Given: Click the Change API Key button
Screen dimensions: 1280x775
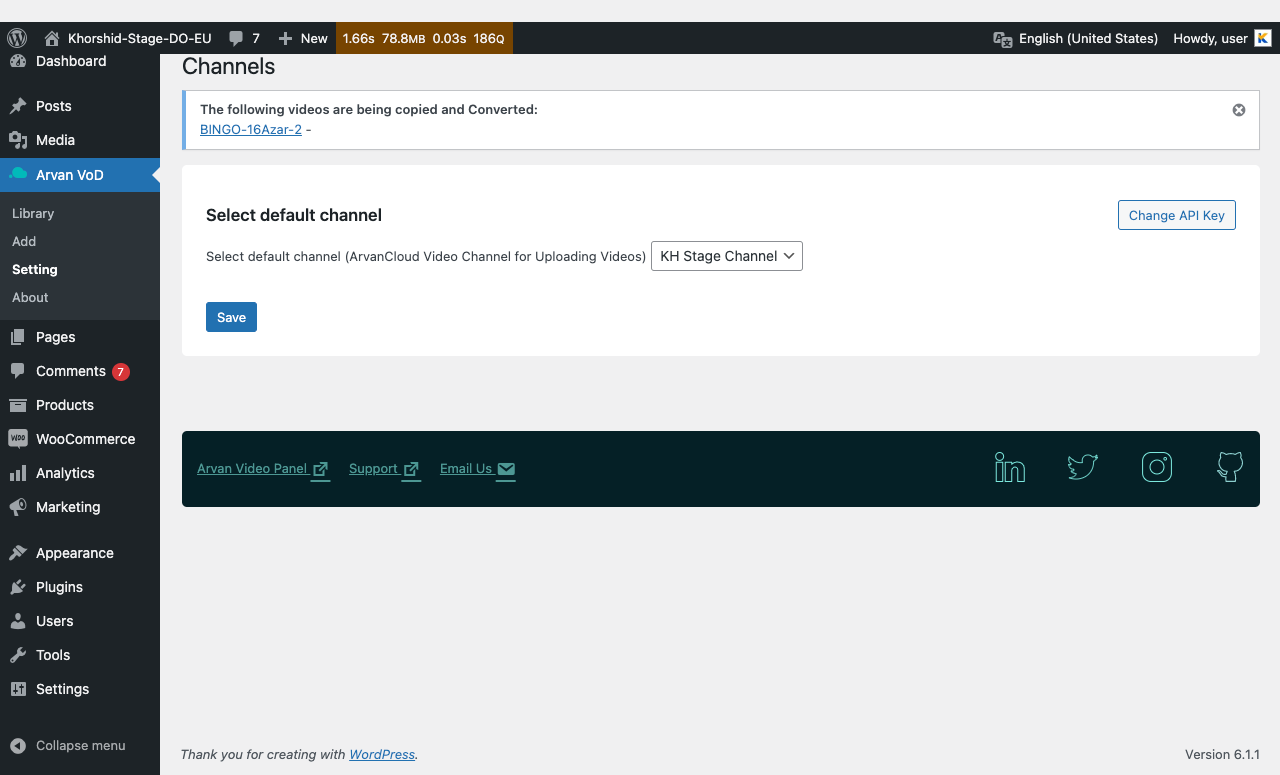Looking at the screenshot, I should [x=1177, y=215].
